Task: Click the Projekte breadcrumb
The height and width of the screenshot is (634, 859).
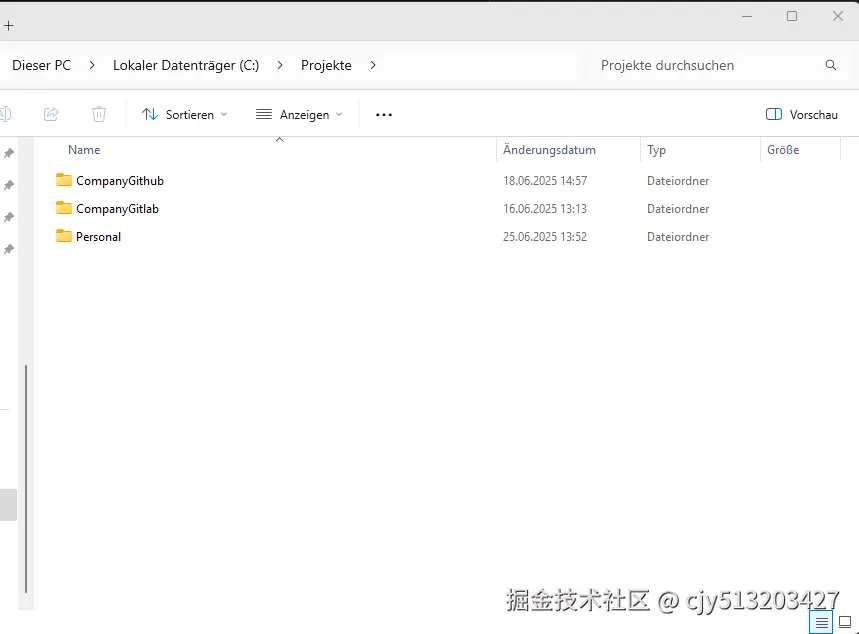Action: [326, 65]
